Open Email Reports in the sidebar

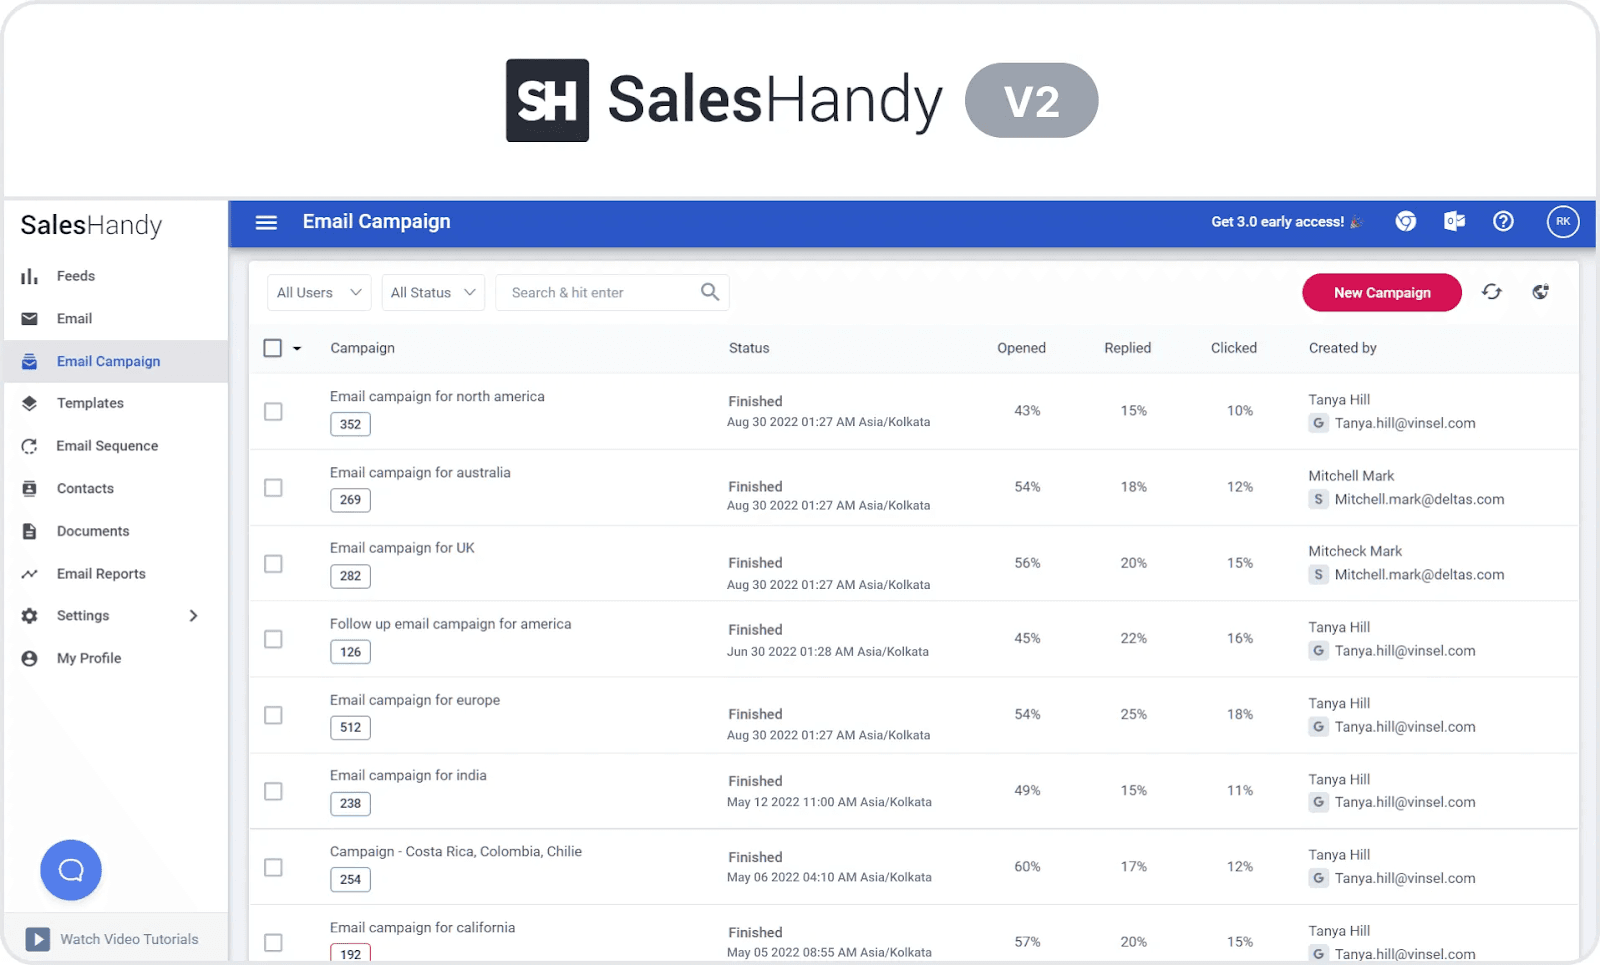pyautogui.click(x=101, y=574)
